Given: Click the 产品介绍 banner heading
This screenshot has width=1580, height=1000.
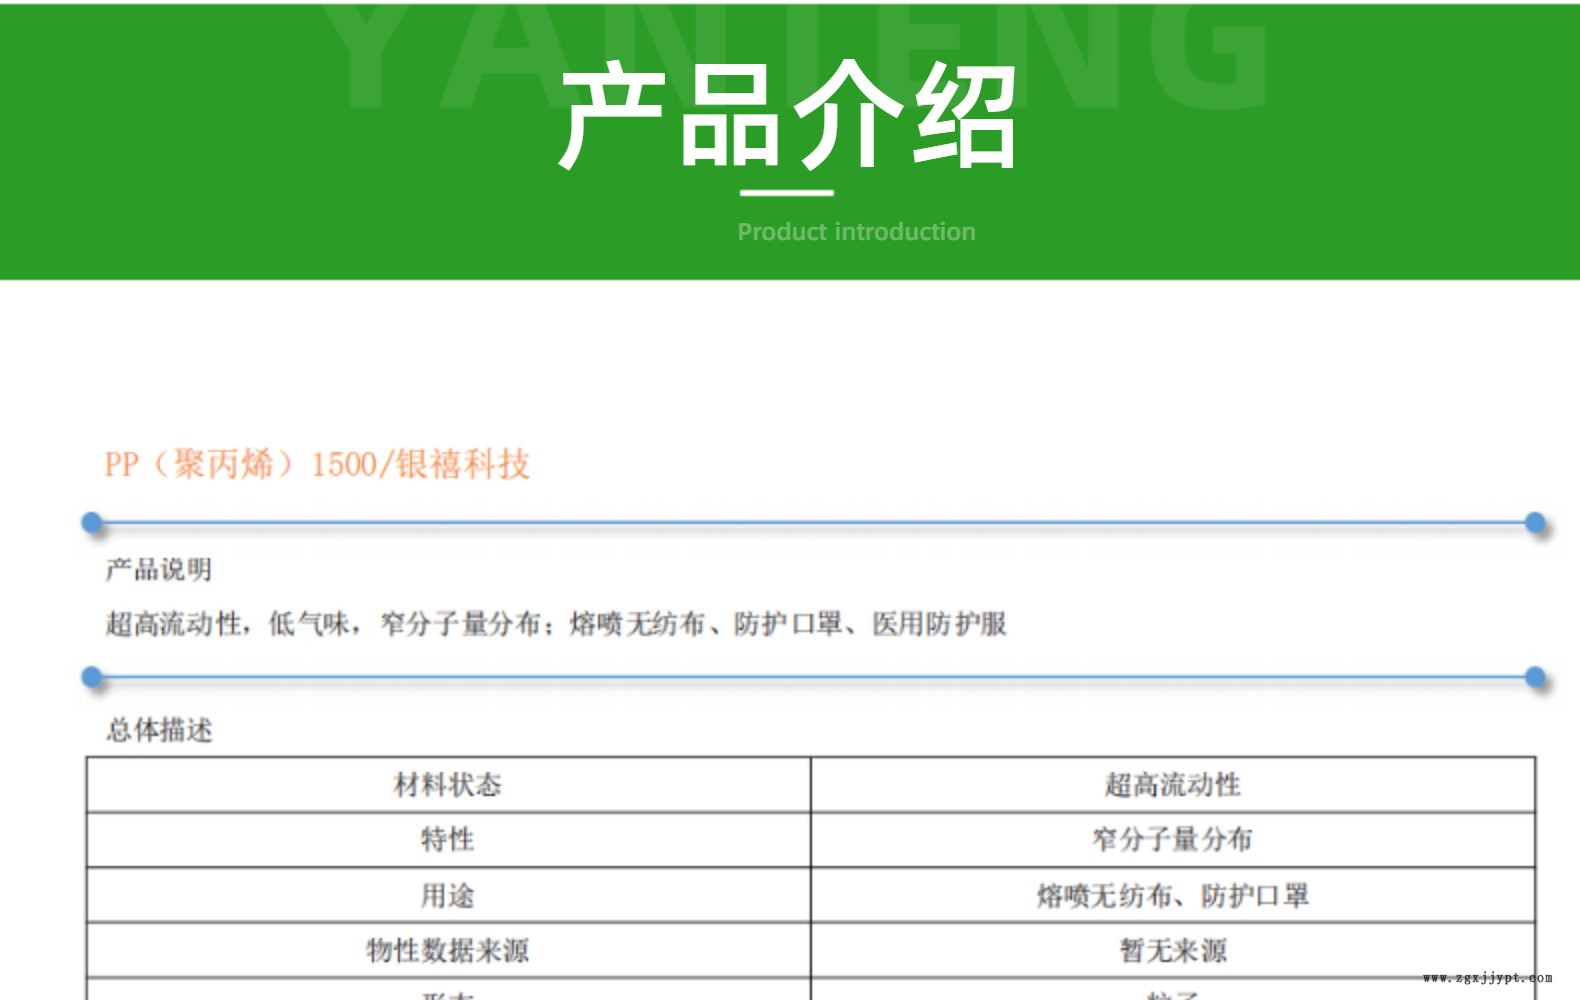Looking at the screenshot, I should click(788, 115).
